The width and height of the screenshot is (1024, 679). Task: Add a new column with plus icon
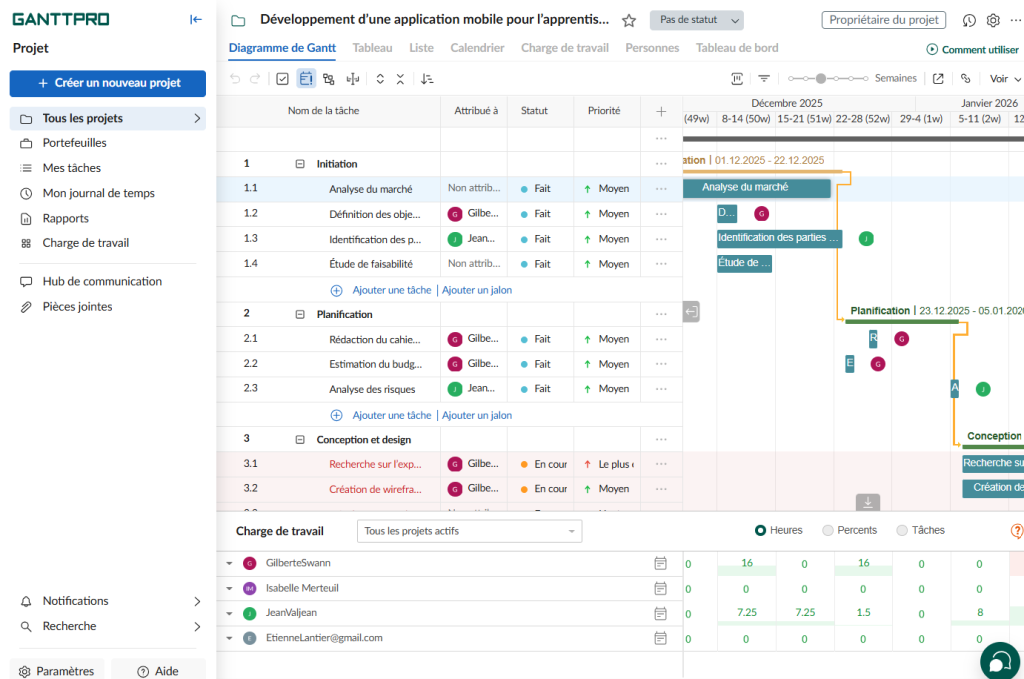tap(661, 111)
